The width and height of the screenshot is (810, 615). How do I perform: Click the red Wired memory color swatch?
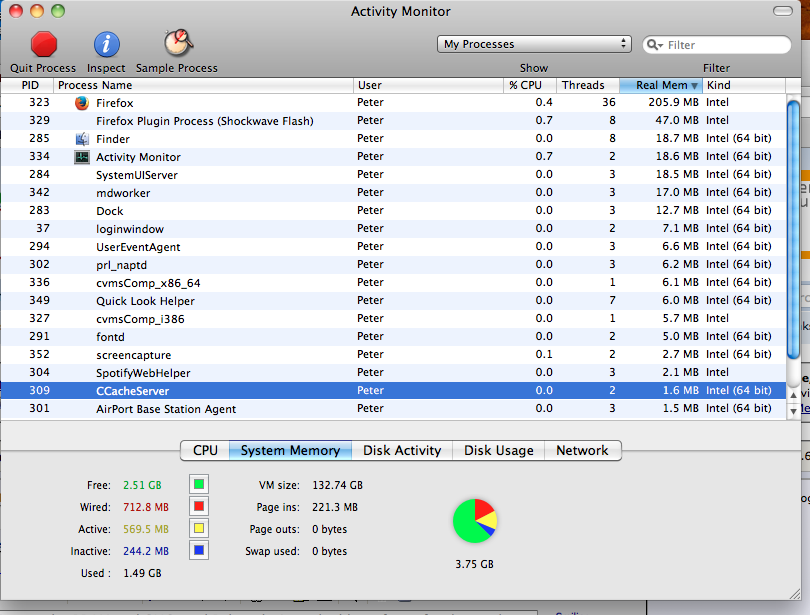point(199,507)
